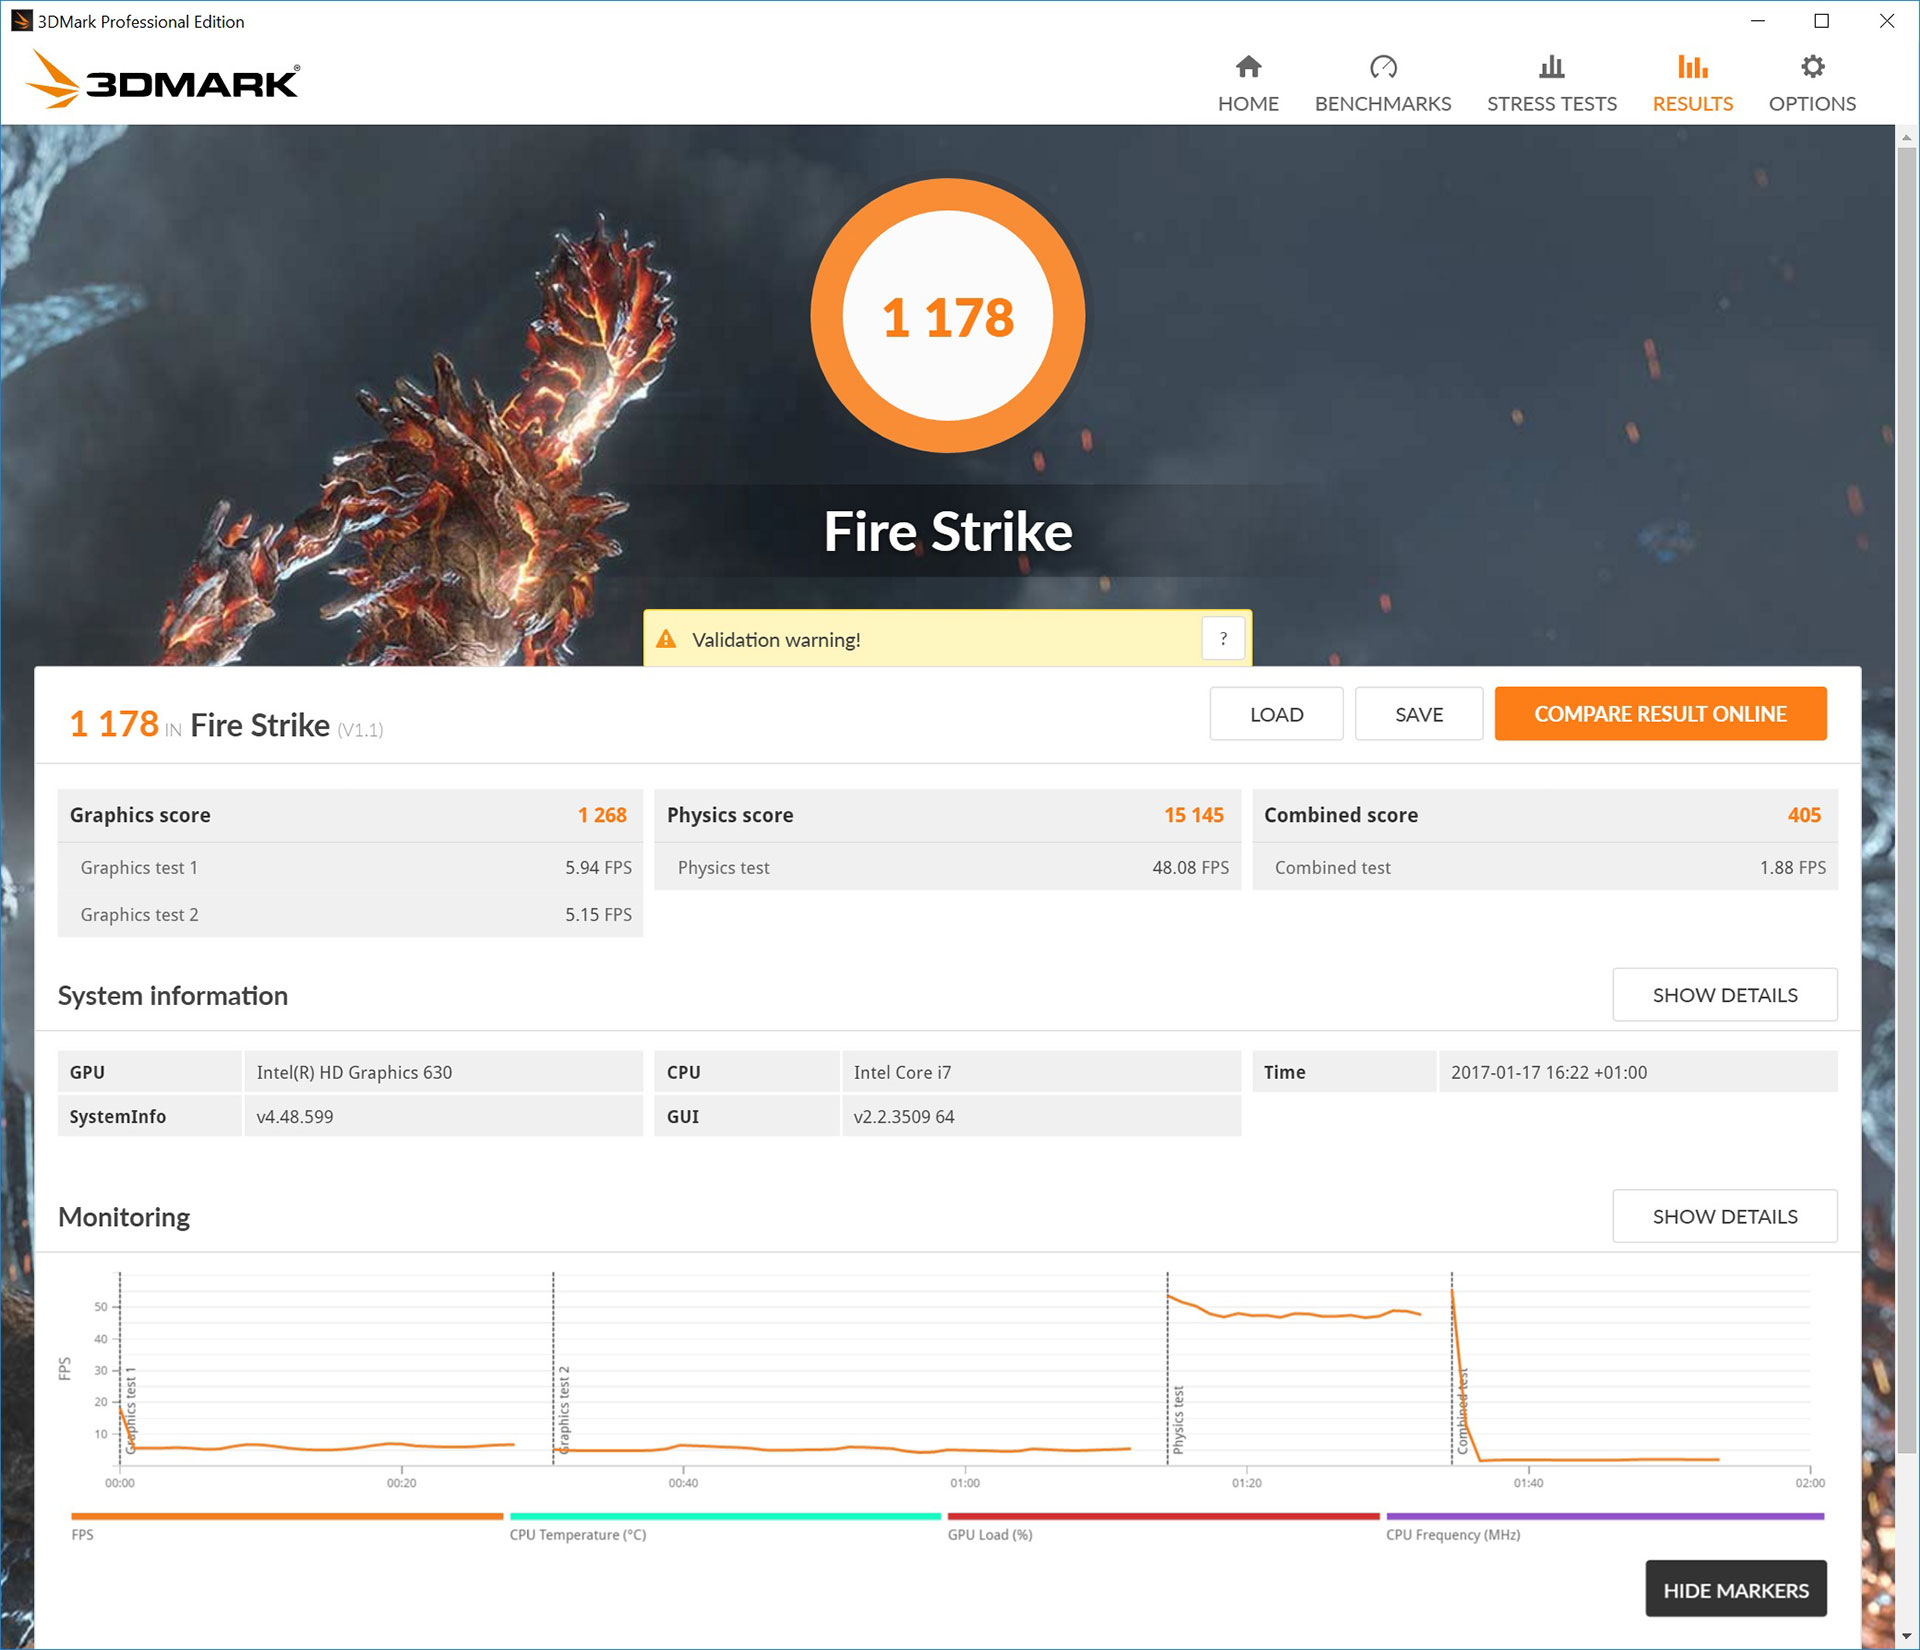Select the Stress Tests bar chart icon
Screen dimensions: 1920x1650
click(x=1551, y=67)
